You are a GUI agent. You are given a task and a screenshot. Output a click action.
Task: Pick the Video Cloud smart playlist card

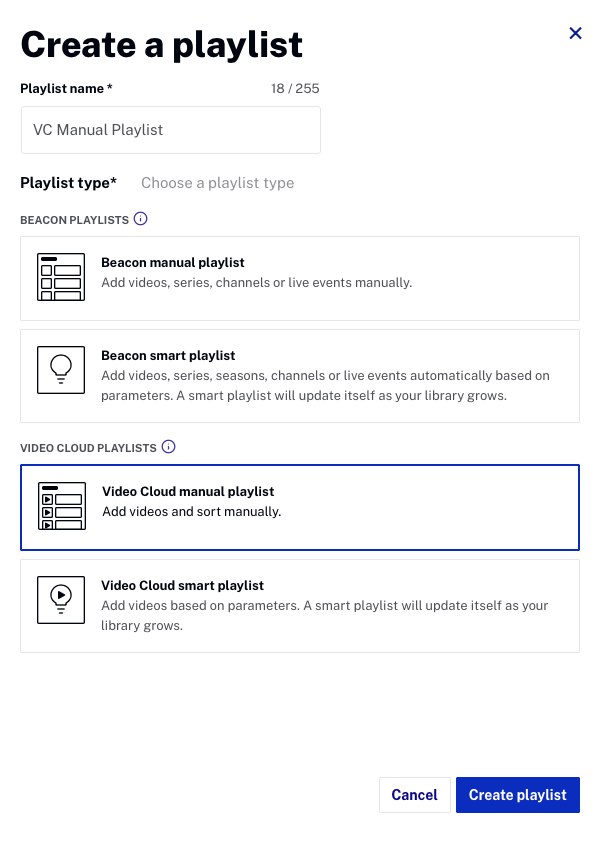(x=300, y=606)
